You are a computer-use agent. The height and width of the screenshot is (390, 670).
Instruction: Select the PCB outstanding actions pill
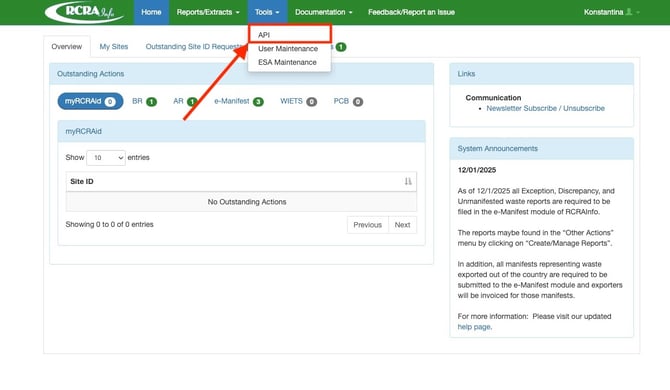(x=348, y=101)
